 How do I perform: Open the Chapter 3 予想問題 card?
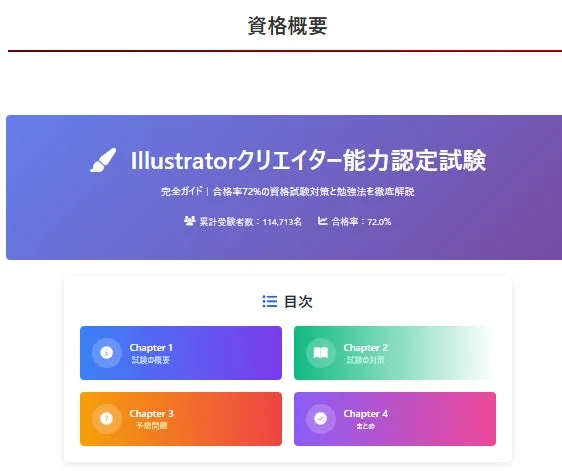[181, 419]
